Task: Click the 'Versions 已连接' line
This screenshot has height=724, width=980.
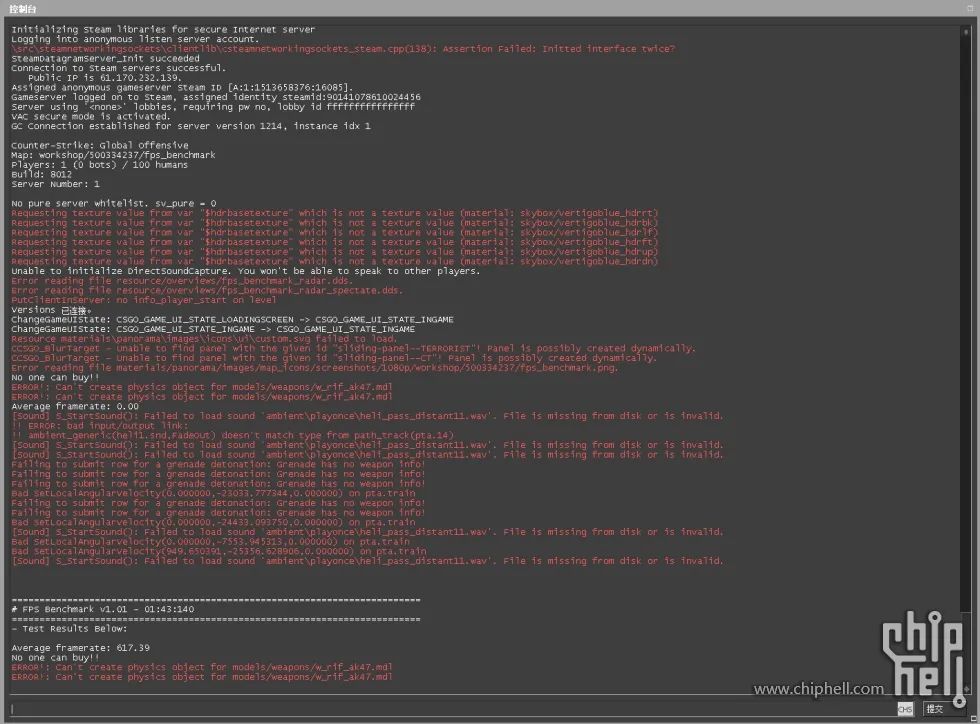Action: point(52,310)
